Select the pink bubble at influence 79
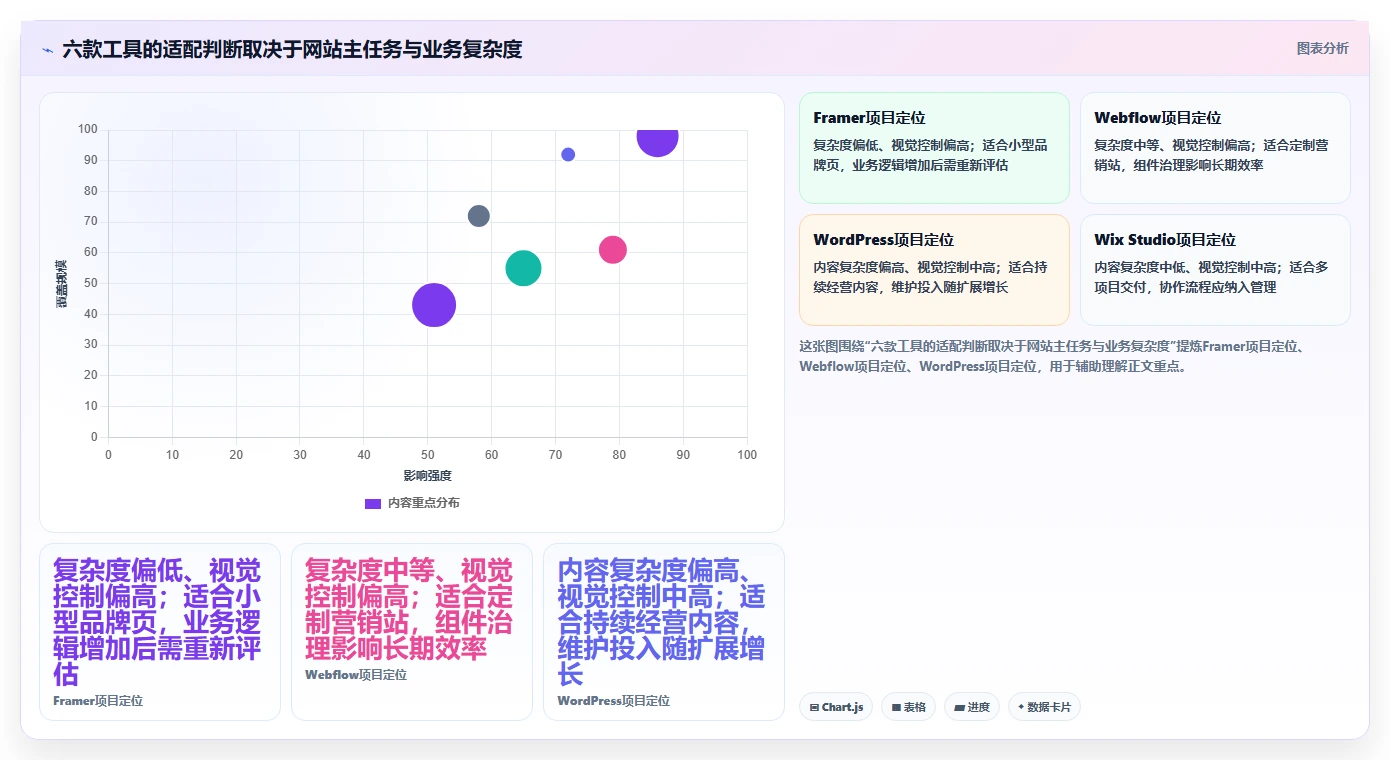 (x=613, y=250)
